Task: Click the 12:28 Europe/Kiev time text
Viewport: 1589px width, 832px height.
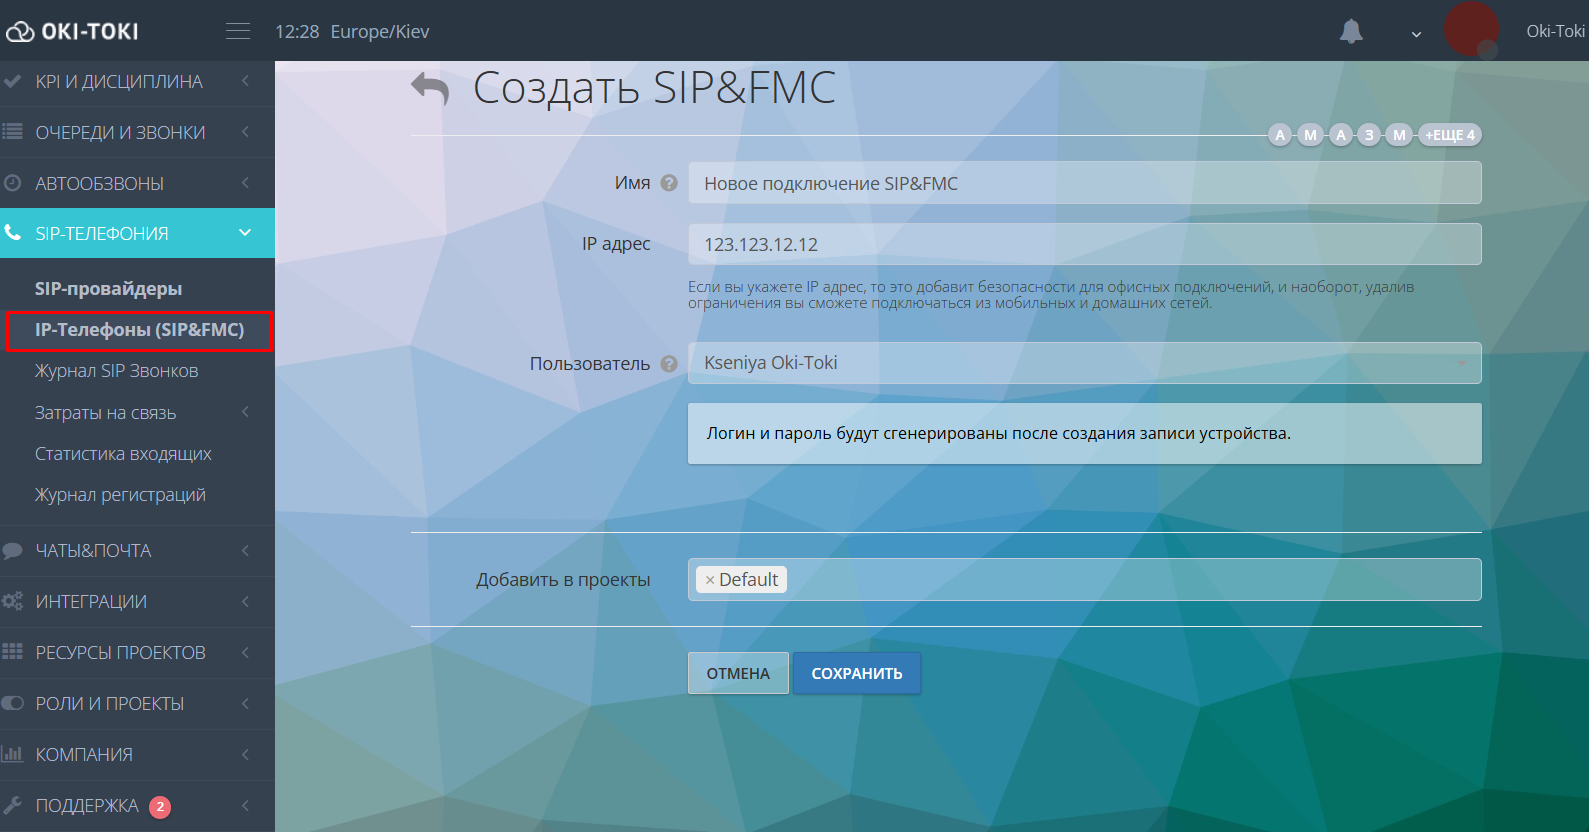Action: (352, 32)
